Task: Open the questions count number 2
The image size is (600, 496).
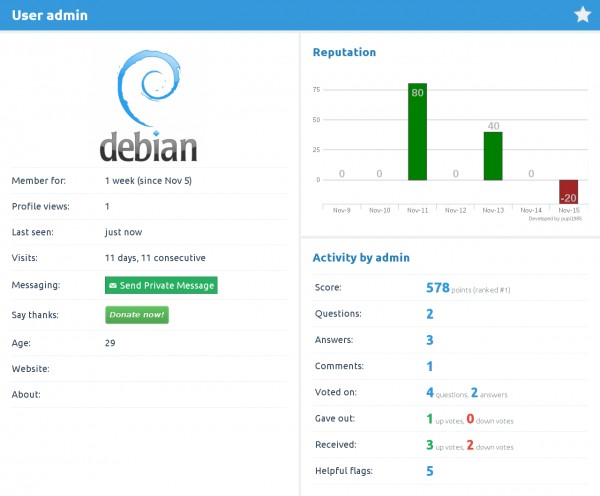Action: 430,314
